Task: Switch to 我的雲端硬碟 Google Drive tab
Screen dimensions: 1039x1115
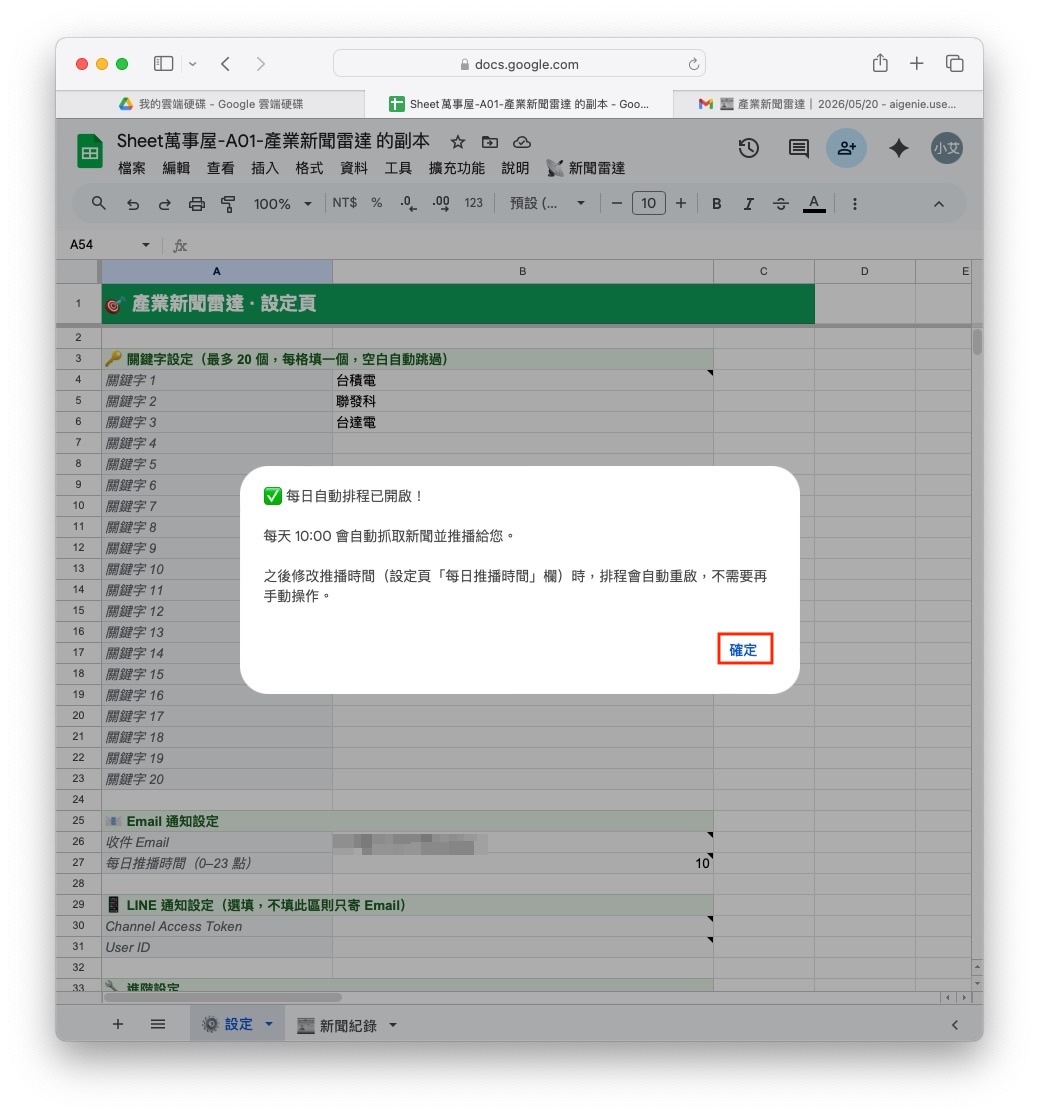Action: click(211, 104)
